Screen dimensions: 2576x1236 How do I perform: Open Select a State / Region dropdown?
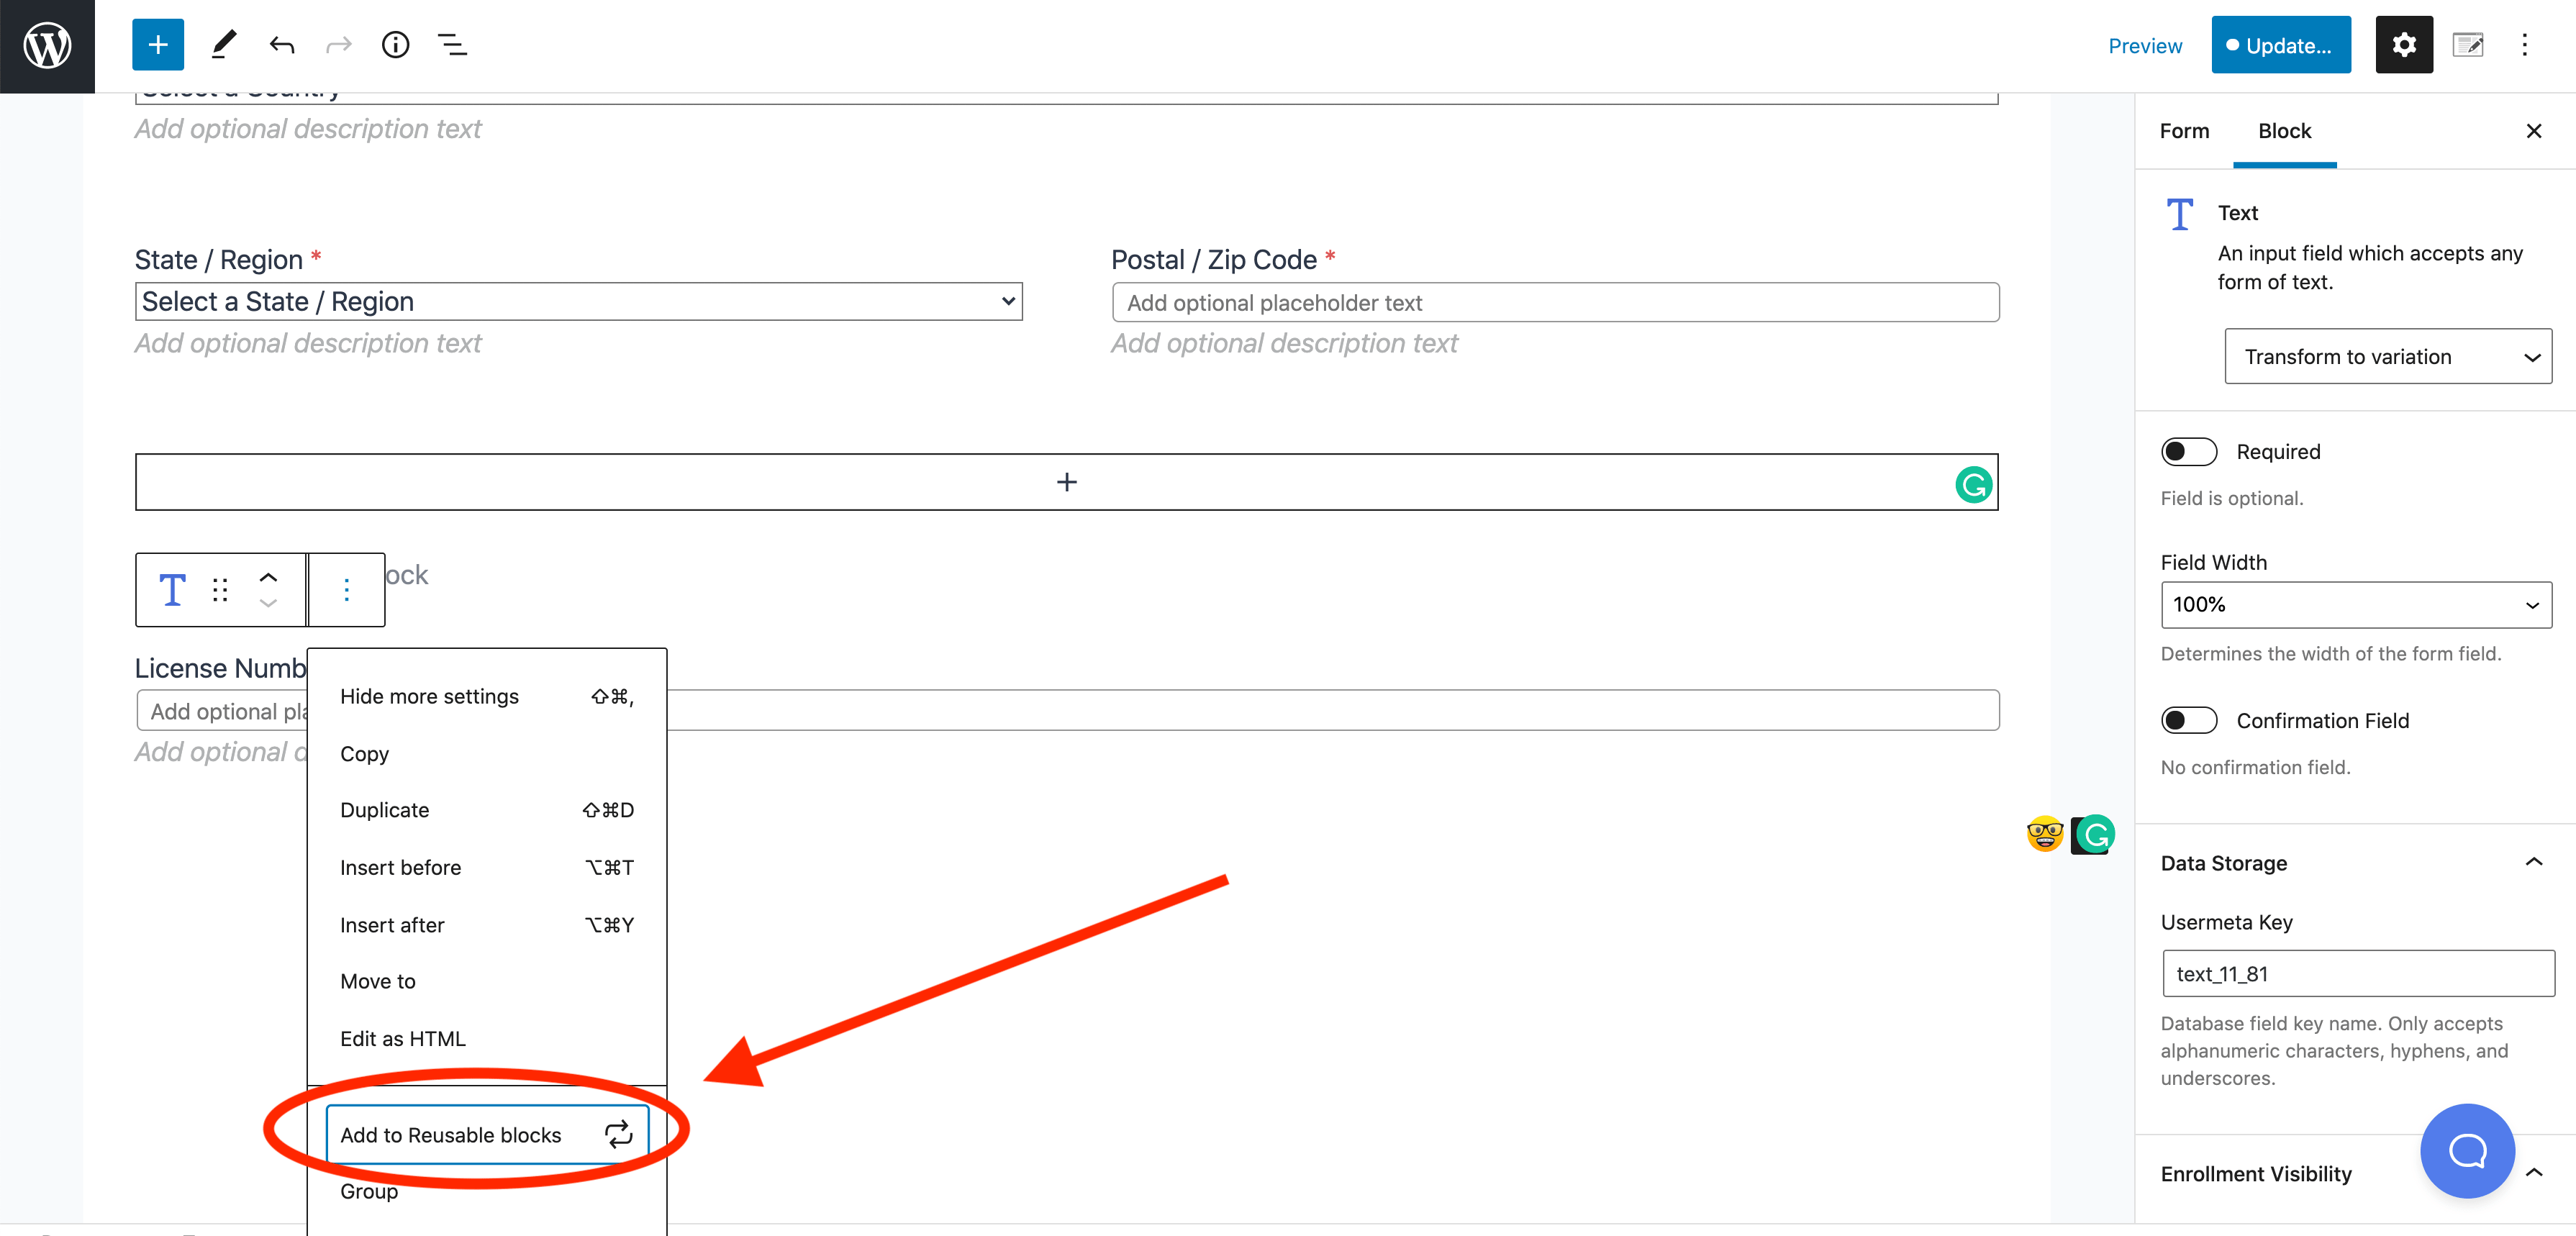(579, 302)
